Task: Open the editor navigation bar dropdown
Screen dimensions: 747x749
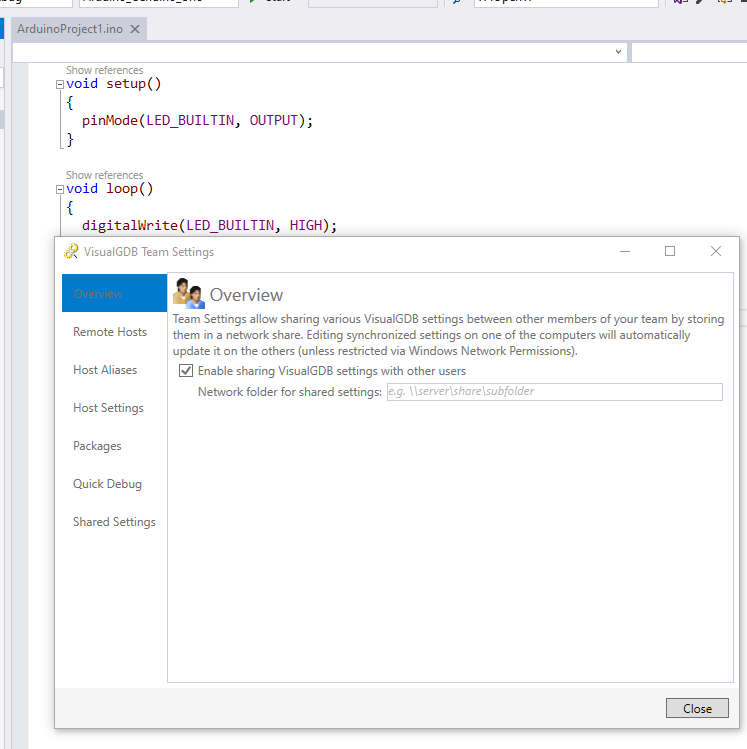Action: click(618, 52)
